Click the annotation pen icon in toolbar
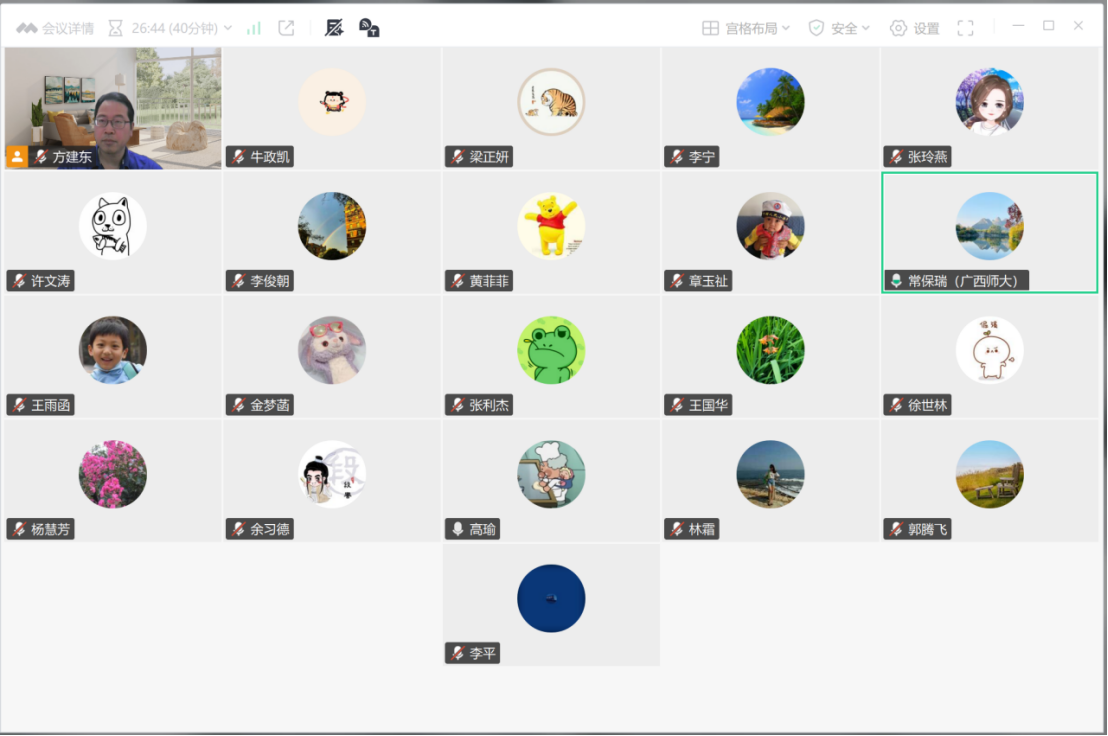Screen dimensions: 1108x736 point(334,28)
